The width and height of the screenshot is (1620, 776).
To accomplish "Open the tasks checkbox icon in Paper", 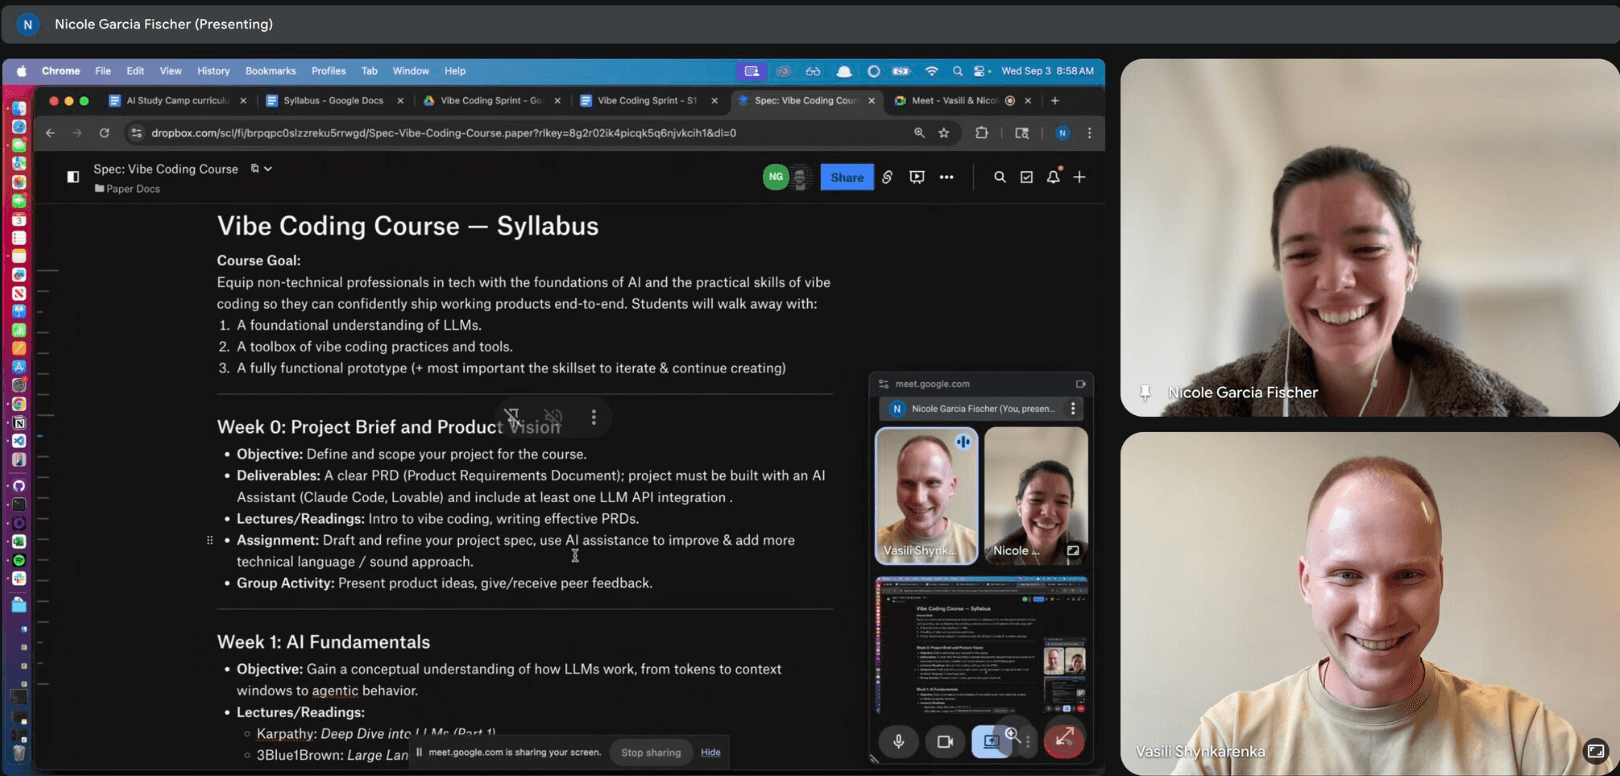I will [x=1026, y=177].
